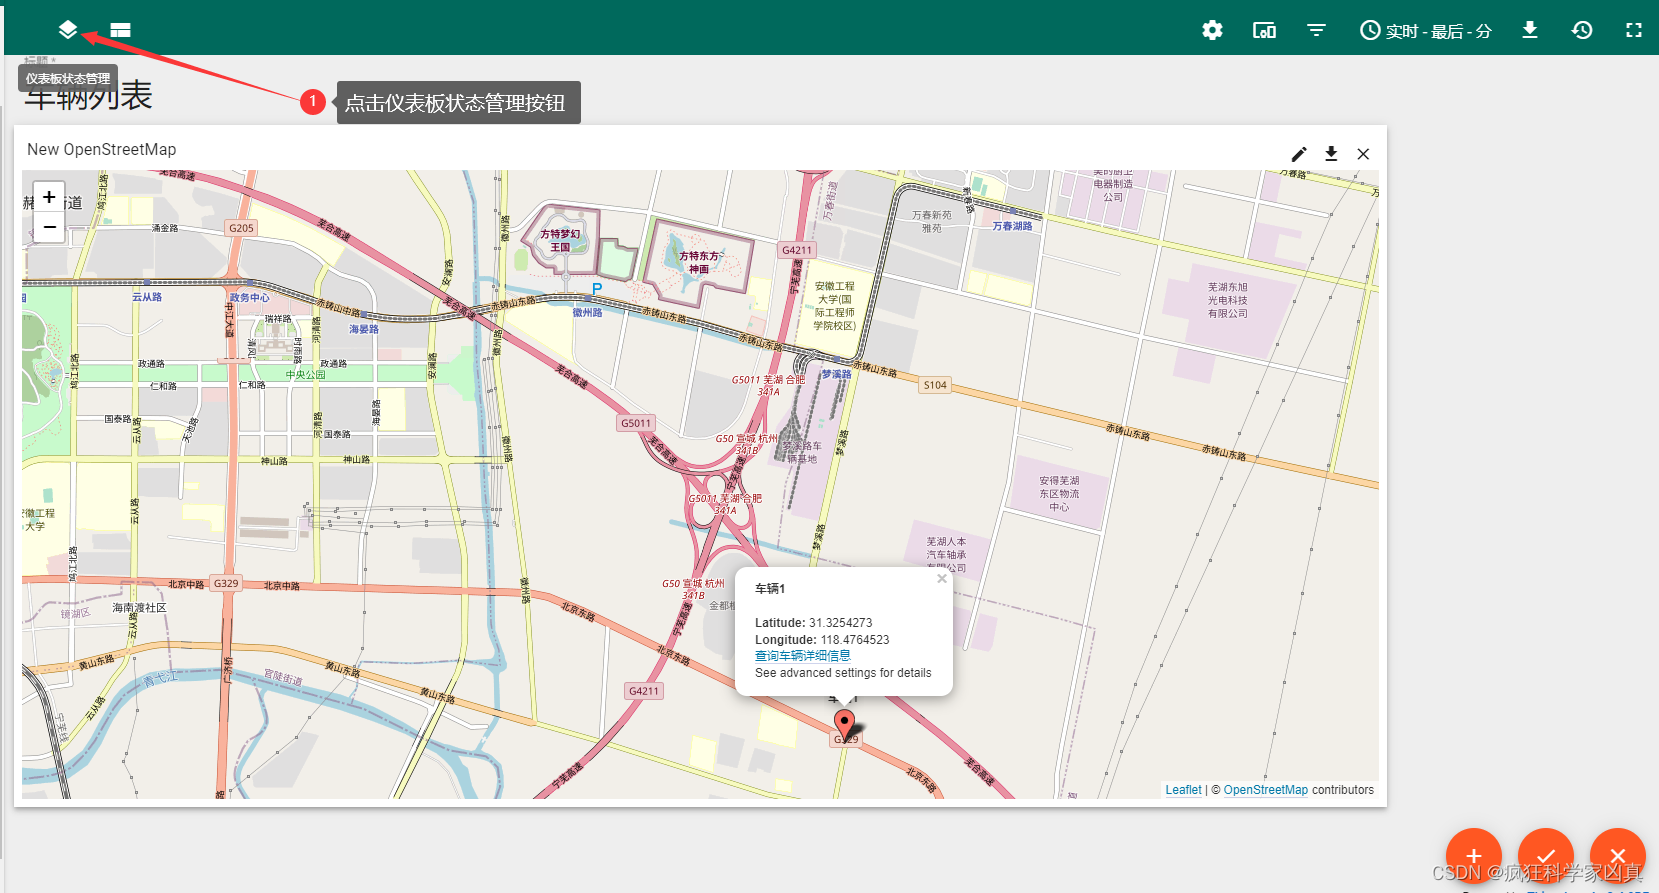Click the 方特梦幻王国 park label

[560, 240]
